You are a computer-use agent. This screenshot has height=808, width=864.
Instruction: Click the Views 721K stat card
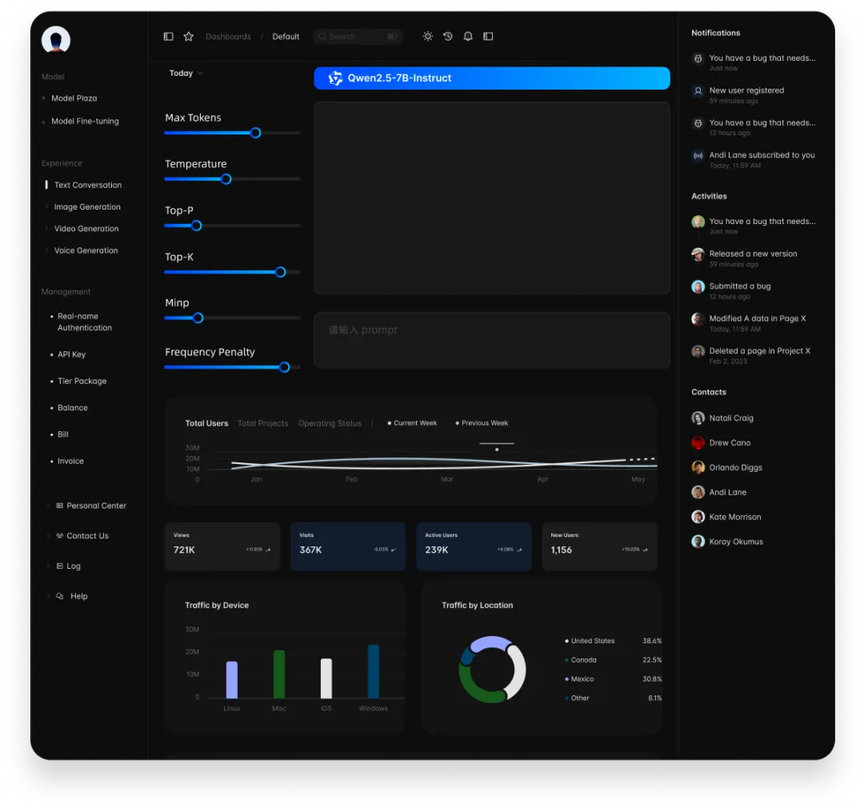click(222, 546)
